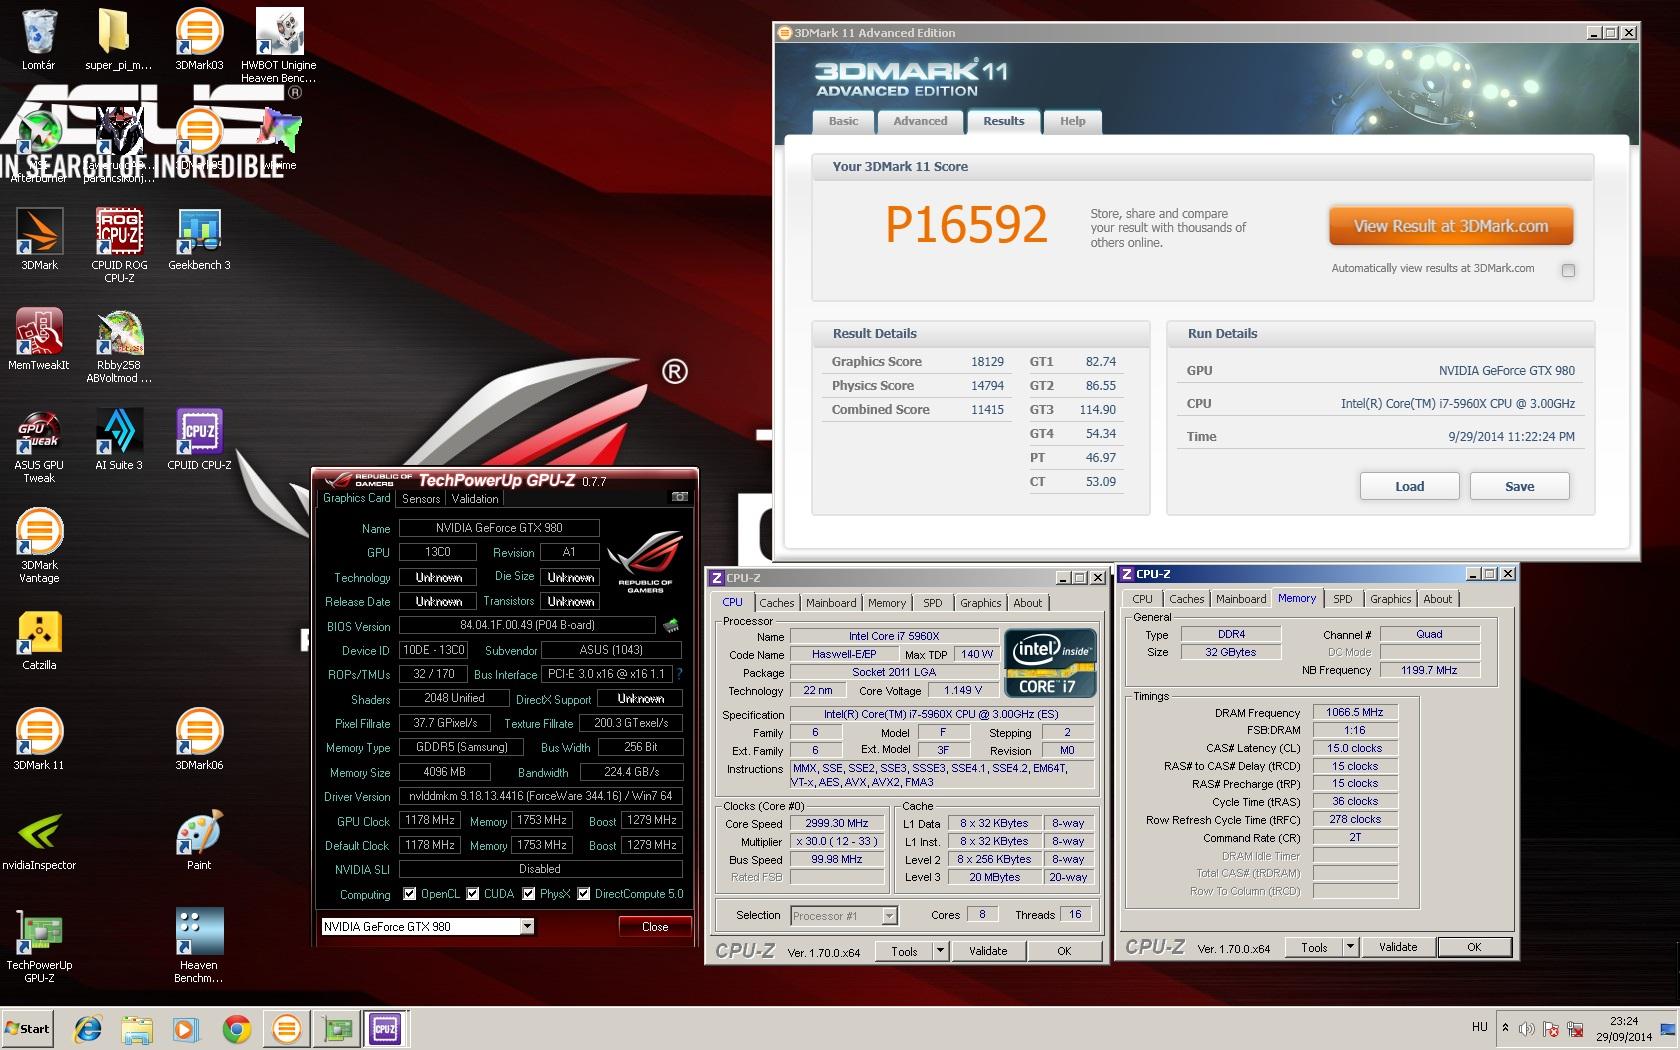Click the GPU-Z BIOS save chip icon

[671, 626]
